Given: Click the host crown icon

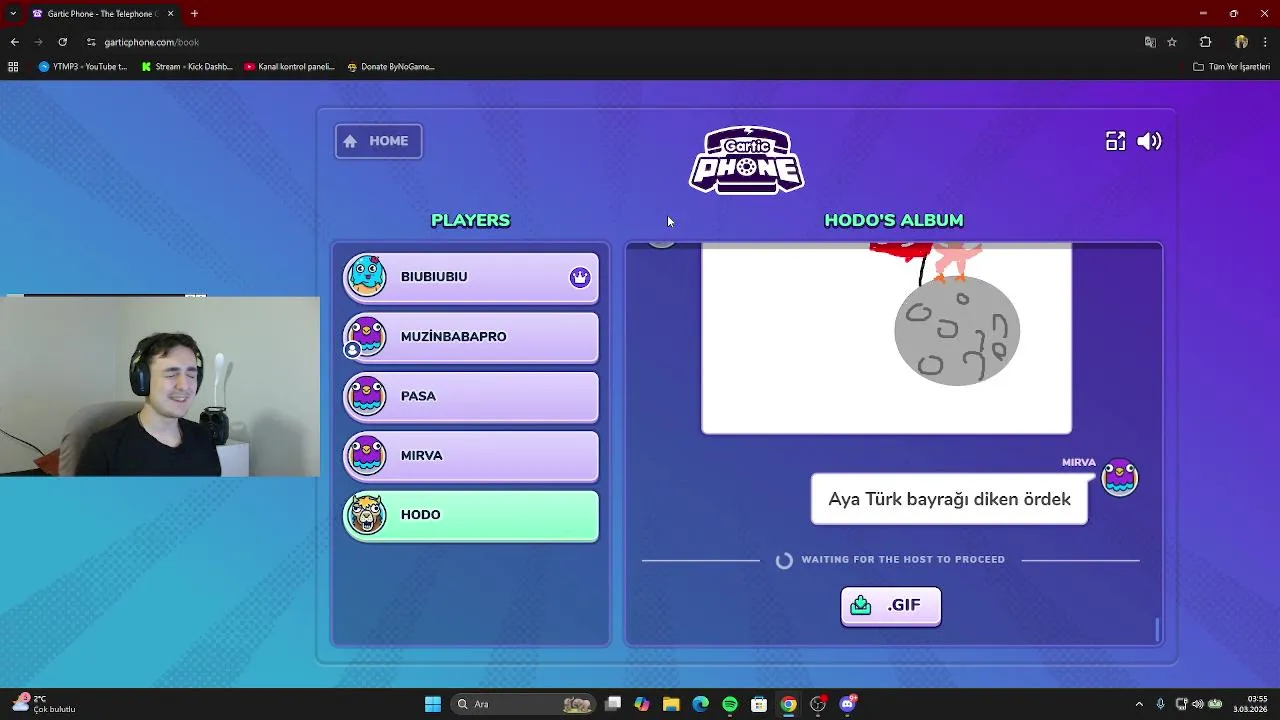Looking at the screenshot, I should [580, 277].
